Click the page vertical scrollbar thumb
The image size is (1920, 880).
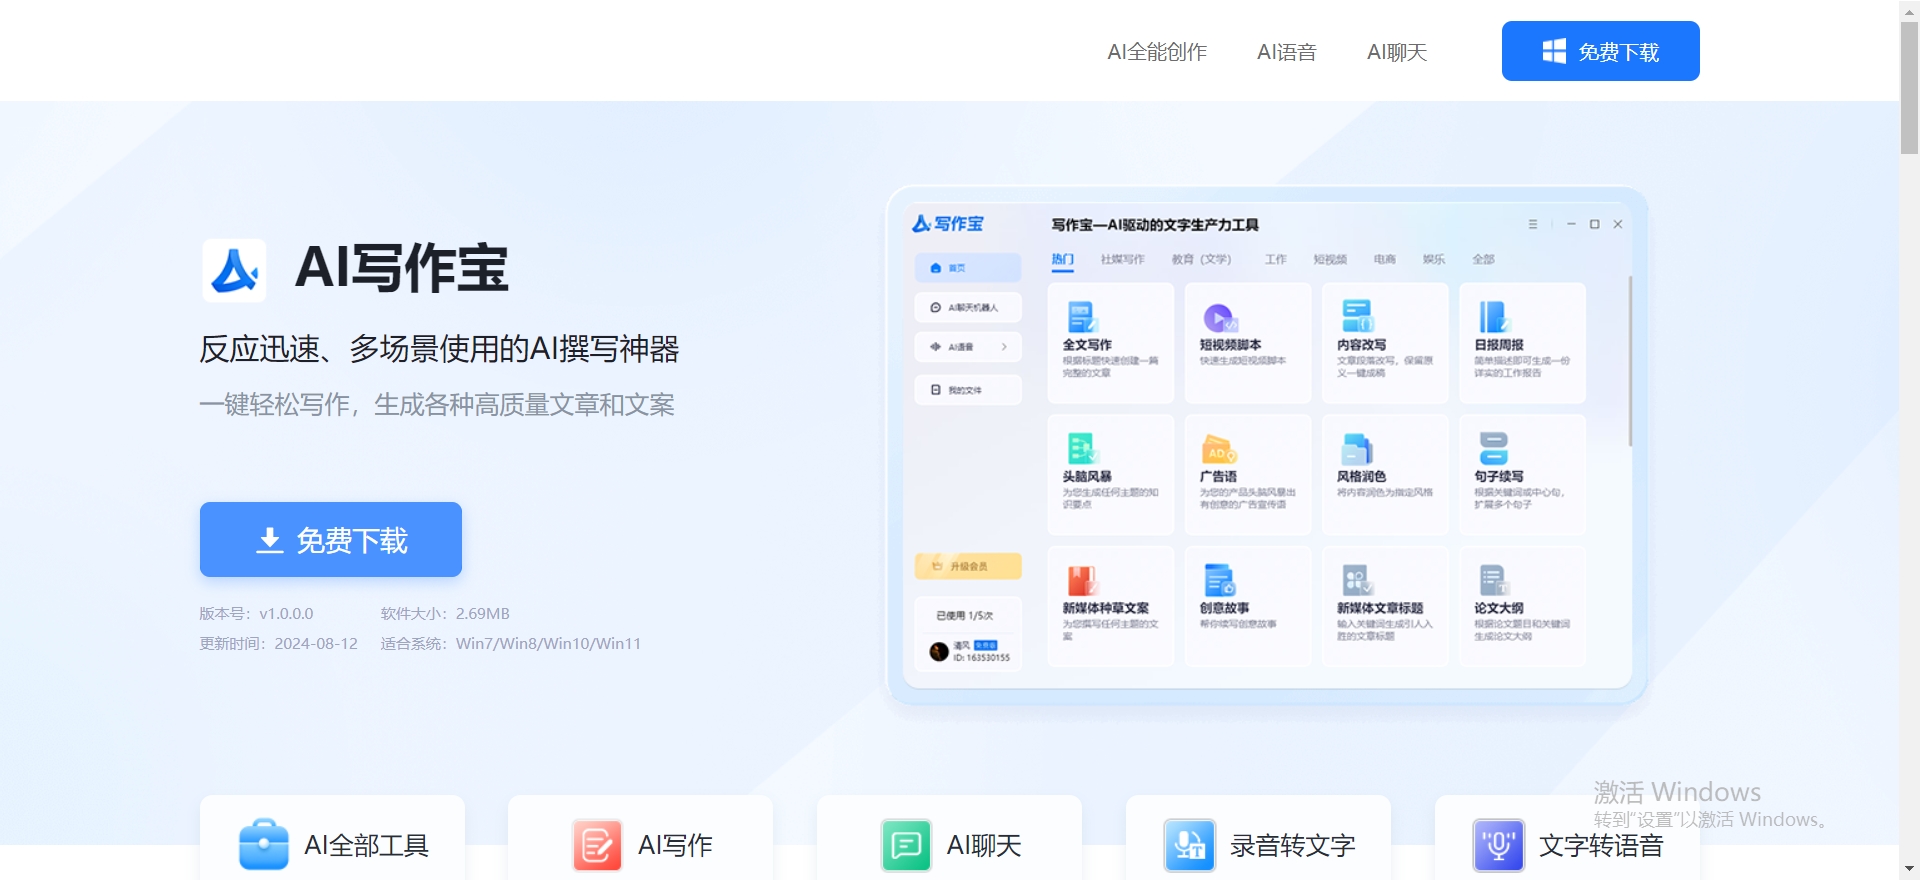click(x=1909, y=88)
